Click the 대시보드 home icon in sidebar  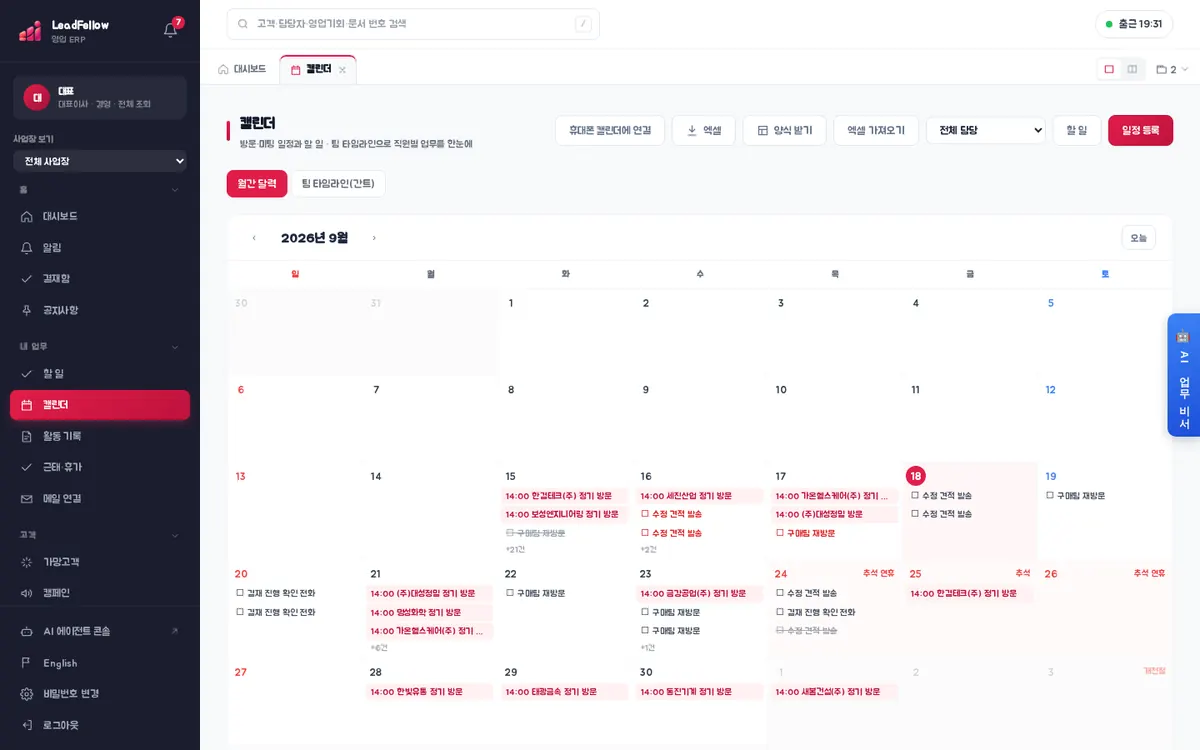coord(27,216)
